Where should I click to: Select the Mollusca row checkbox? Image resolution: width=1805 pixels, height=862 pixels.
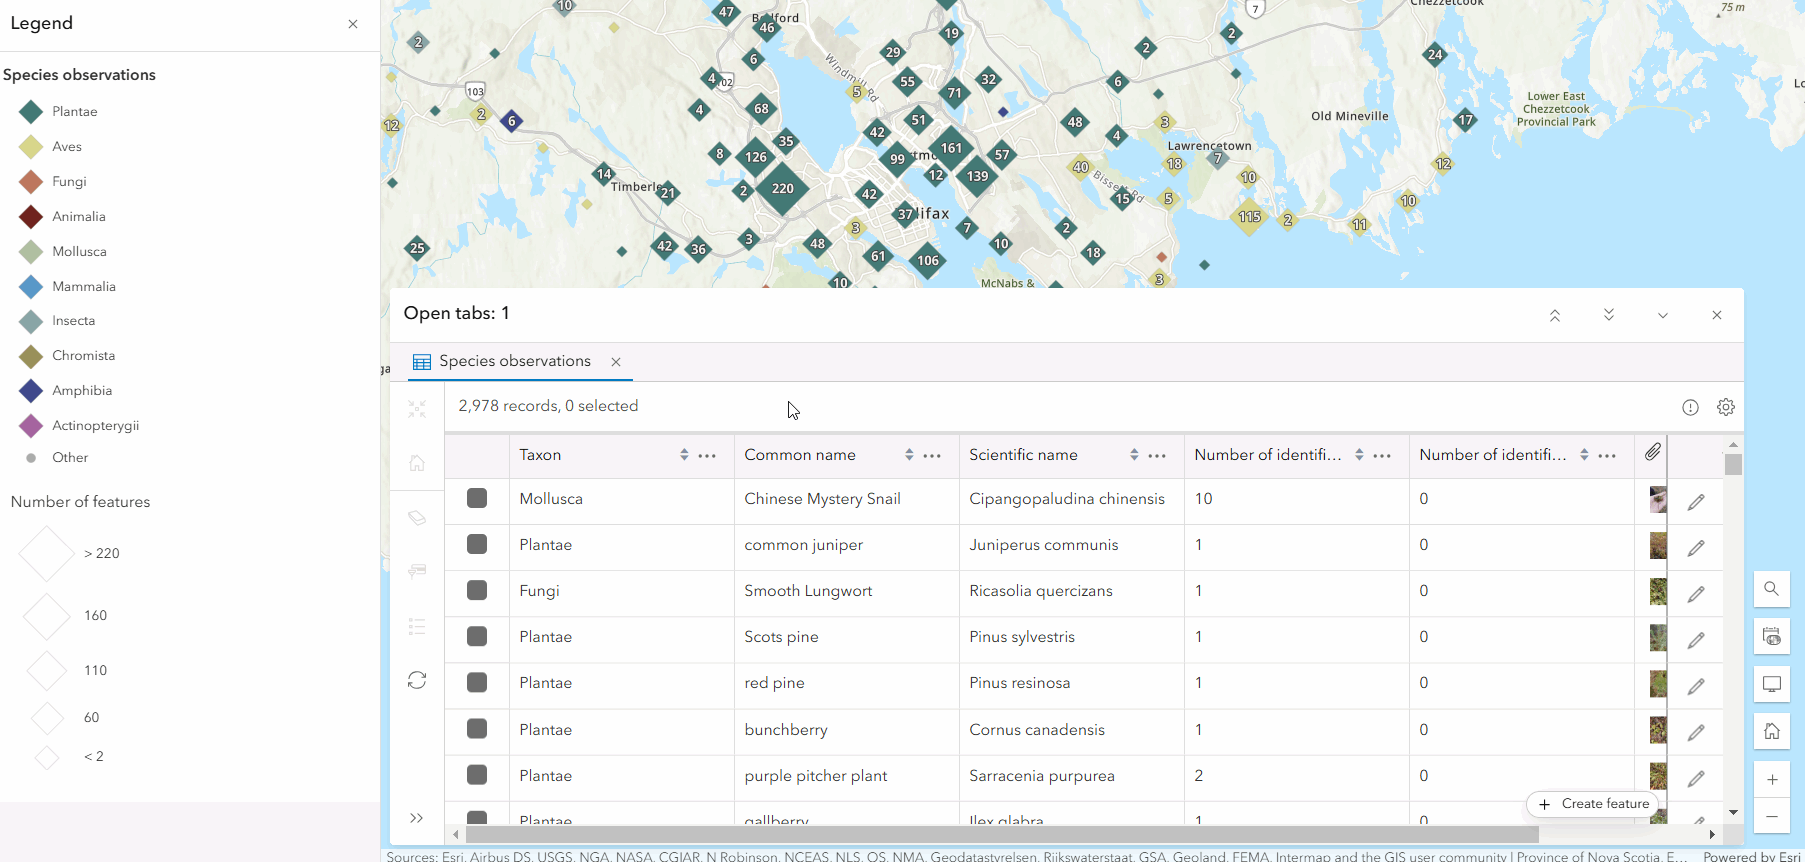click(477, 499)
